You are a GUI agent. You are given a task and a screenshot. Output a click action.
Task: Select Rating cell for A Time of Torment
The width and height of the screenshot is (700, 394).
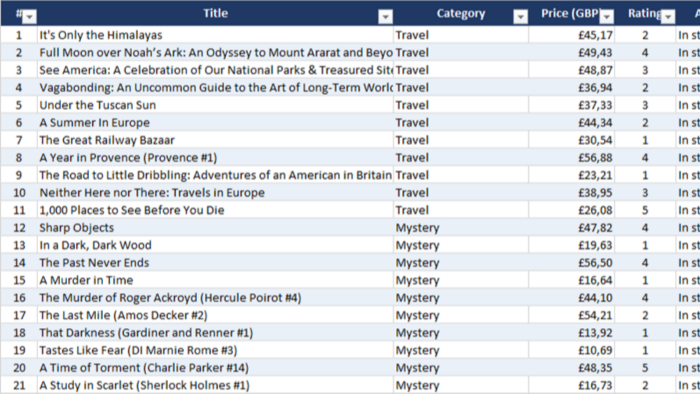click(645, 368)
